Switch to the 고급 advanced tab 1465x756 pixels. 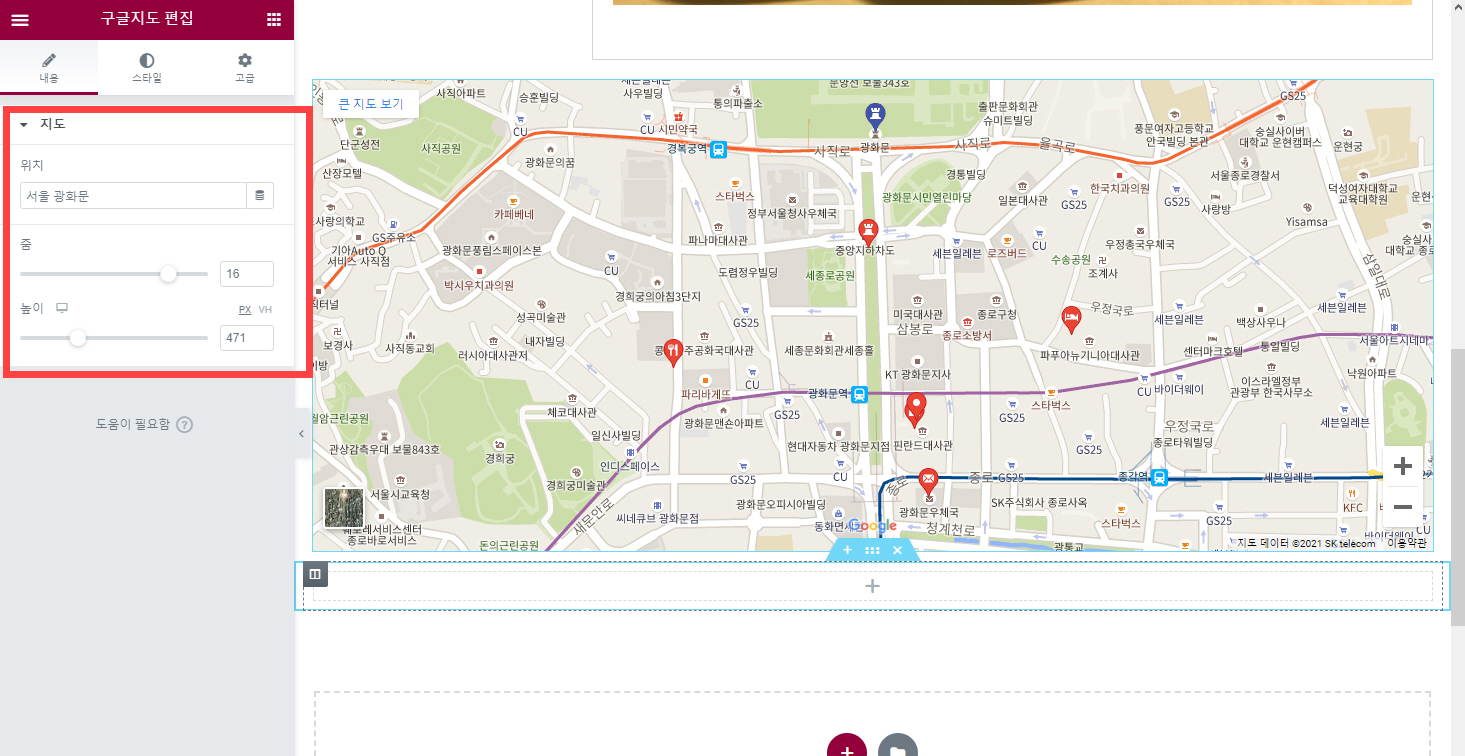point(245,67)
